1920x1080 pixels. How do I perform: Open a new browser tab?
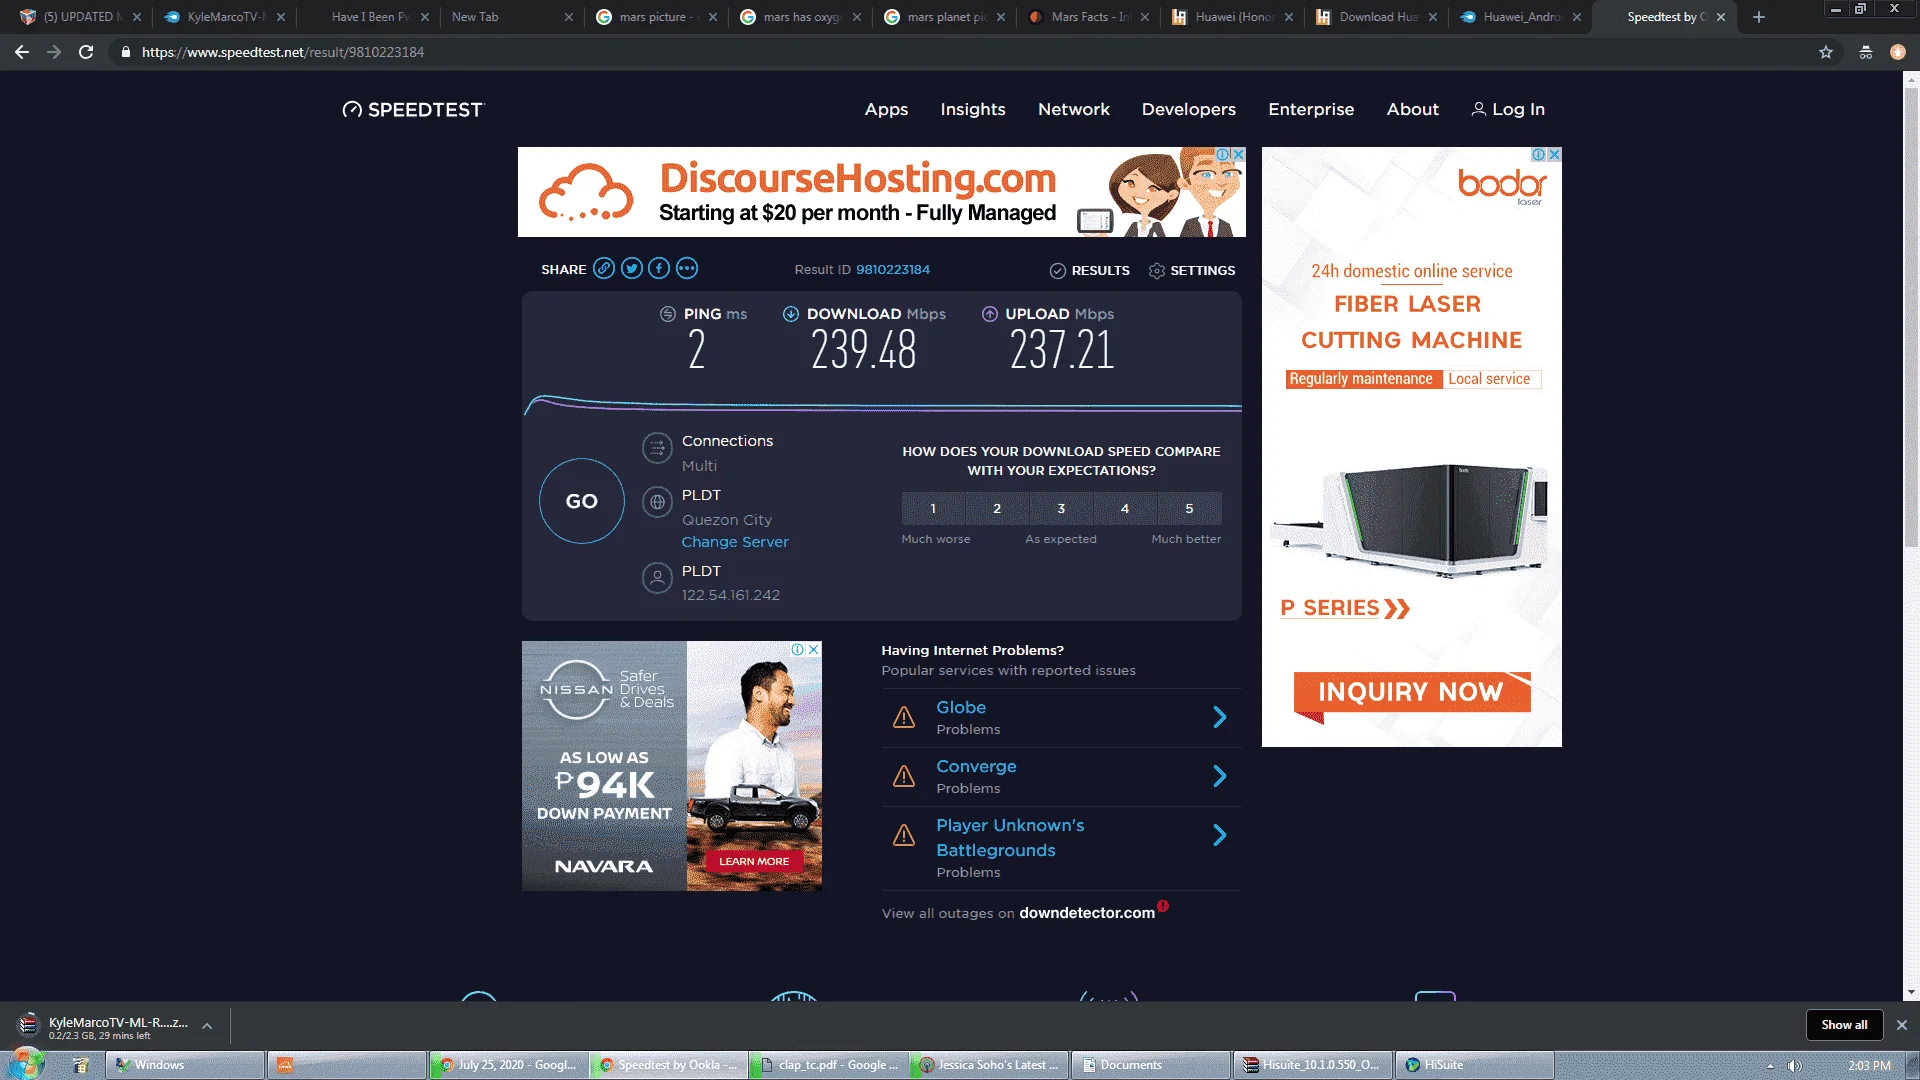1759,17
